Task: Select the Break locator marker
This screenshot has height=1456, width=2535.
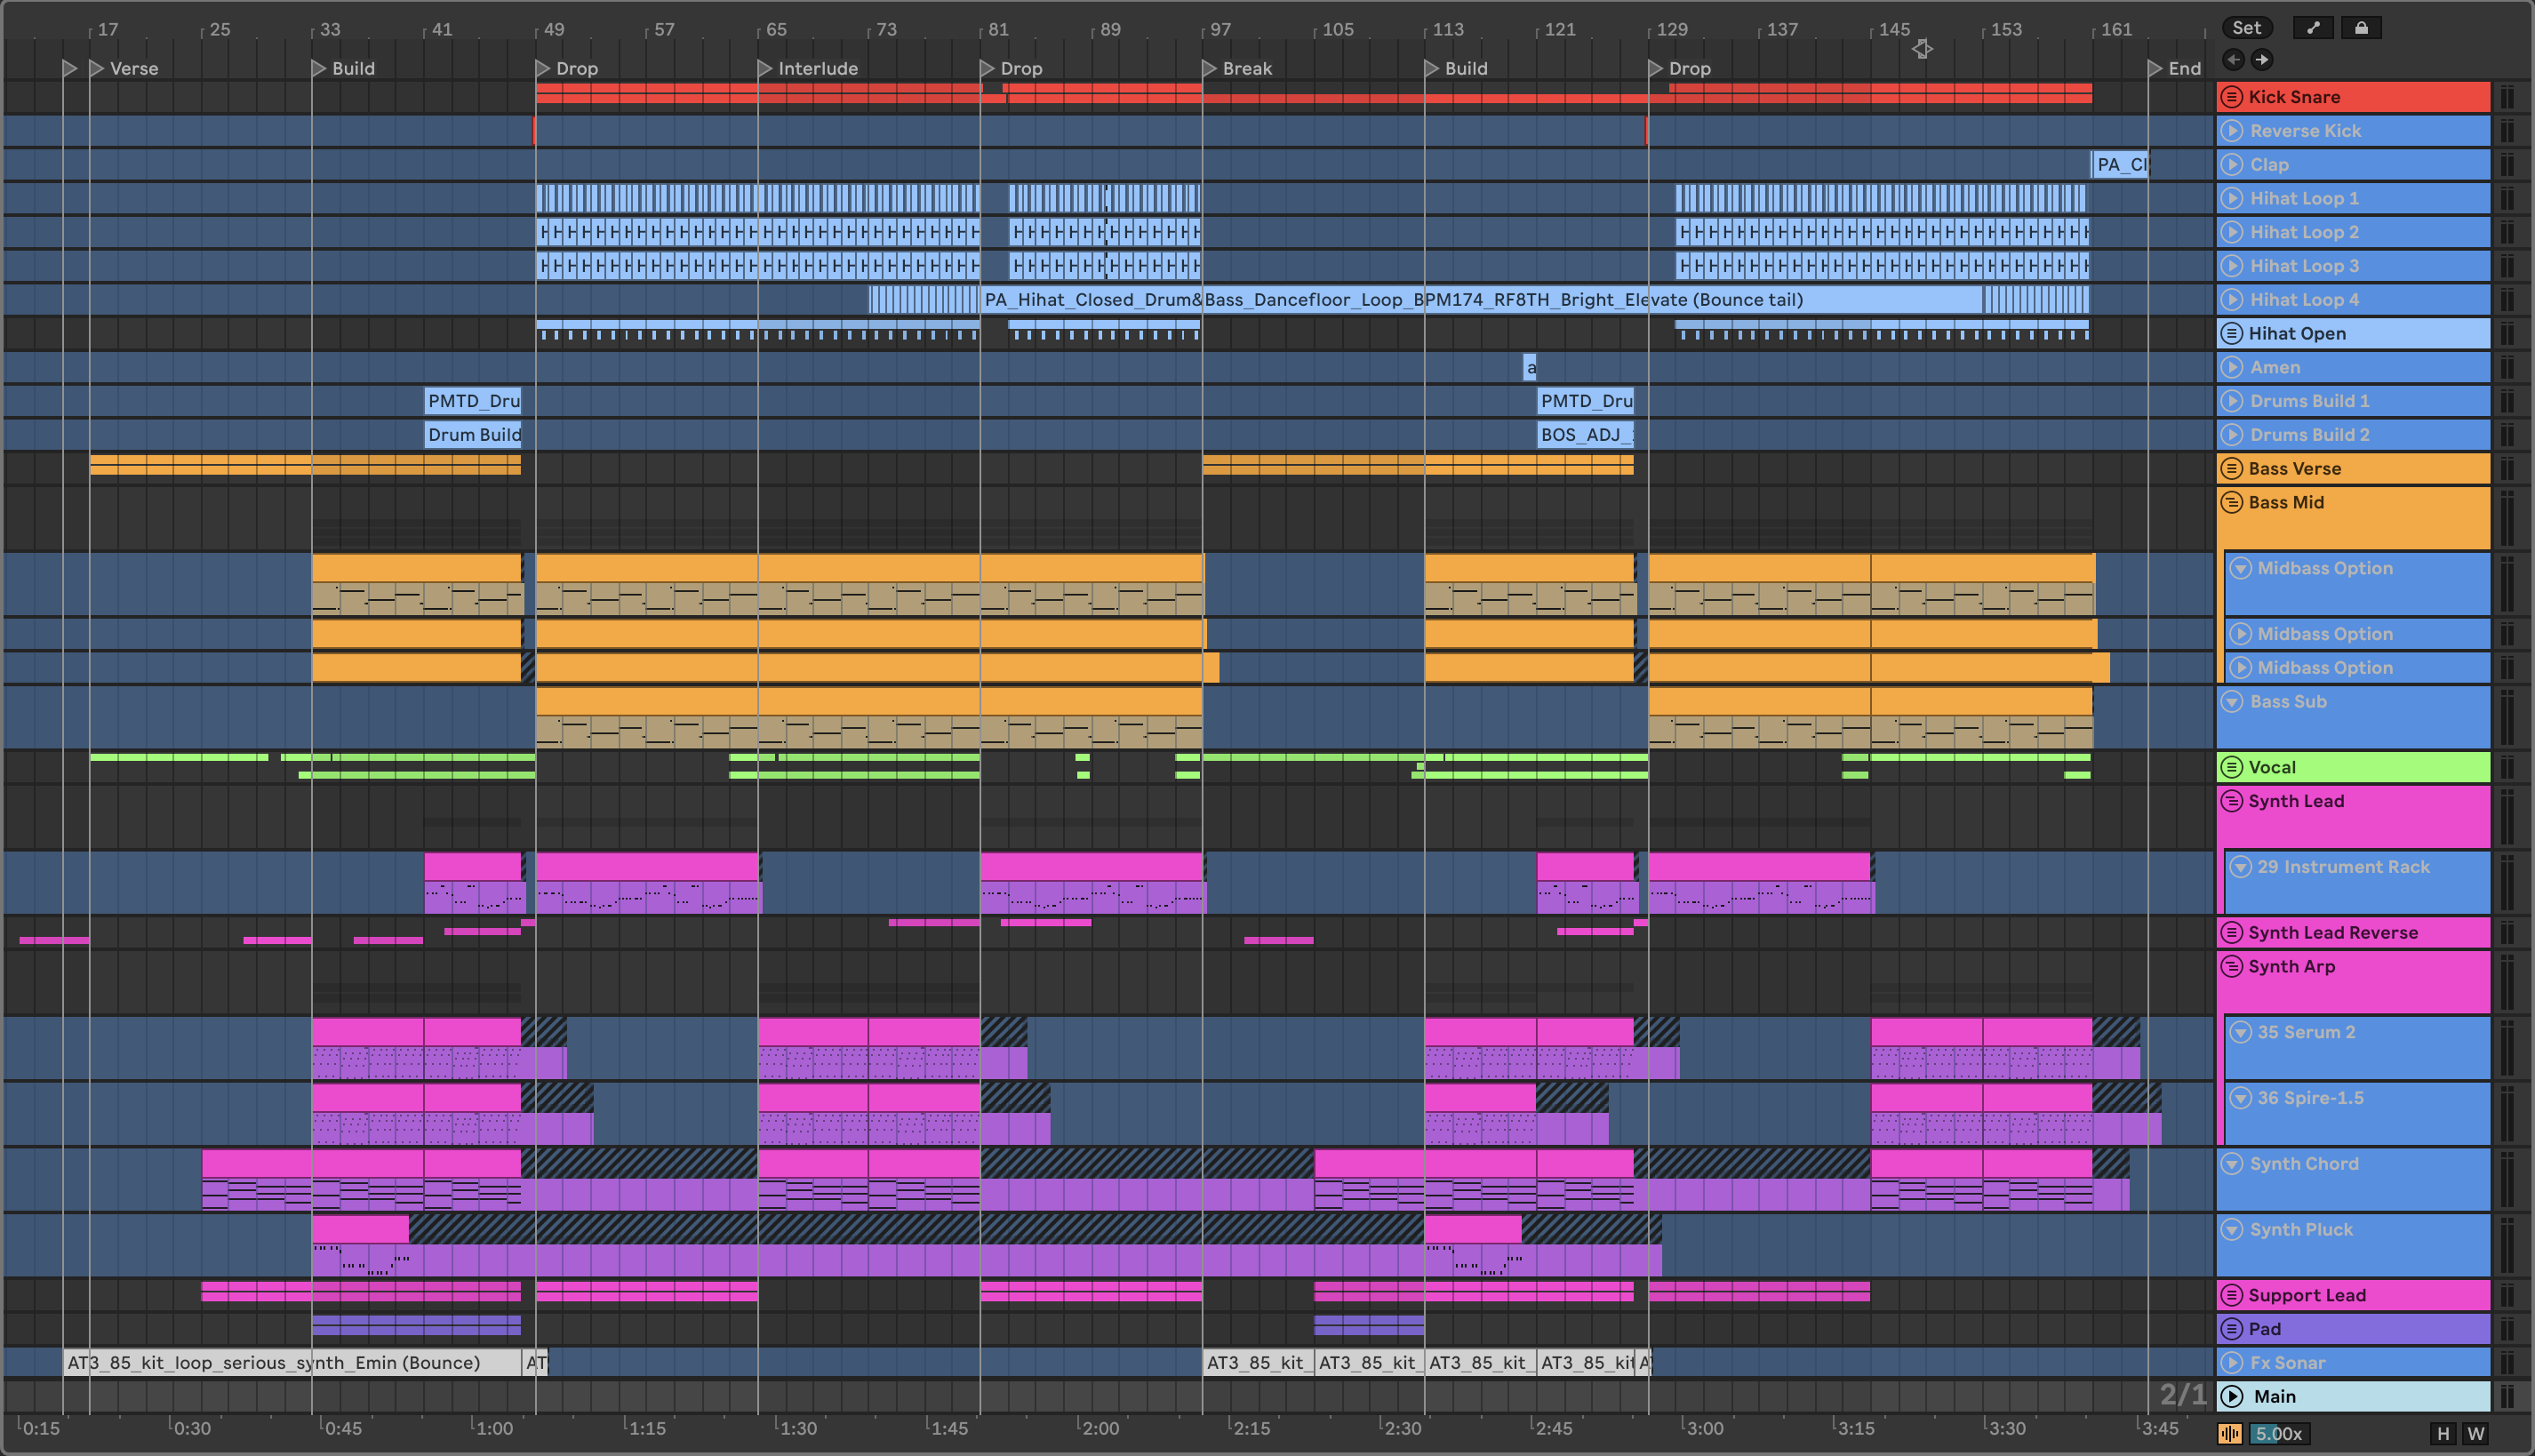Action: tap(1210, 68)
